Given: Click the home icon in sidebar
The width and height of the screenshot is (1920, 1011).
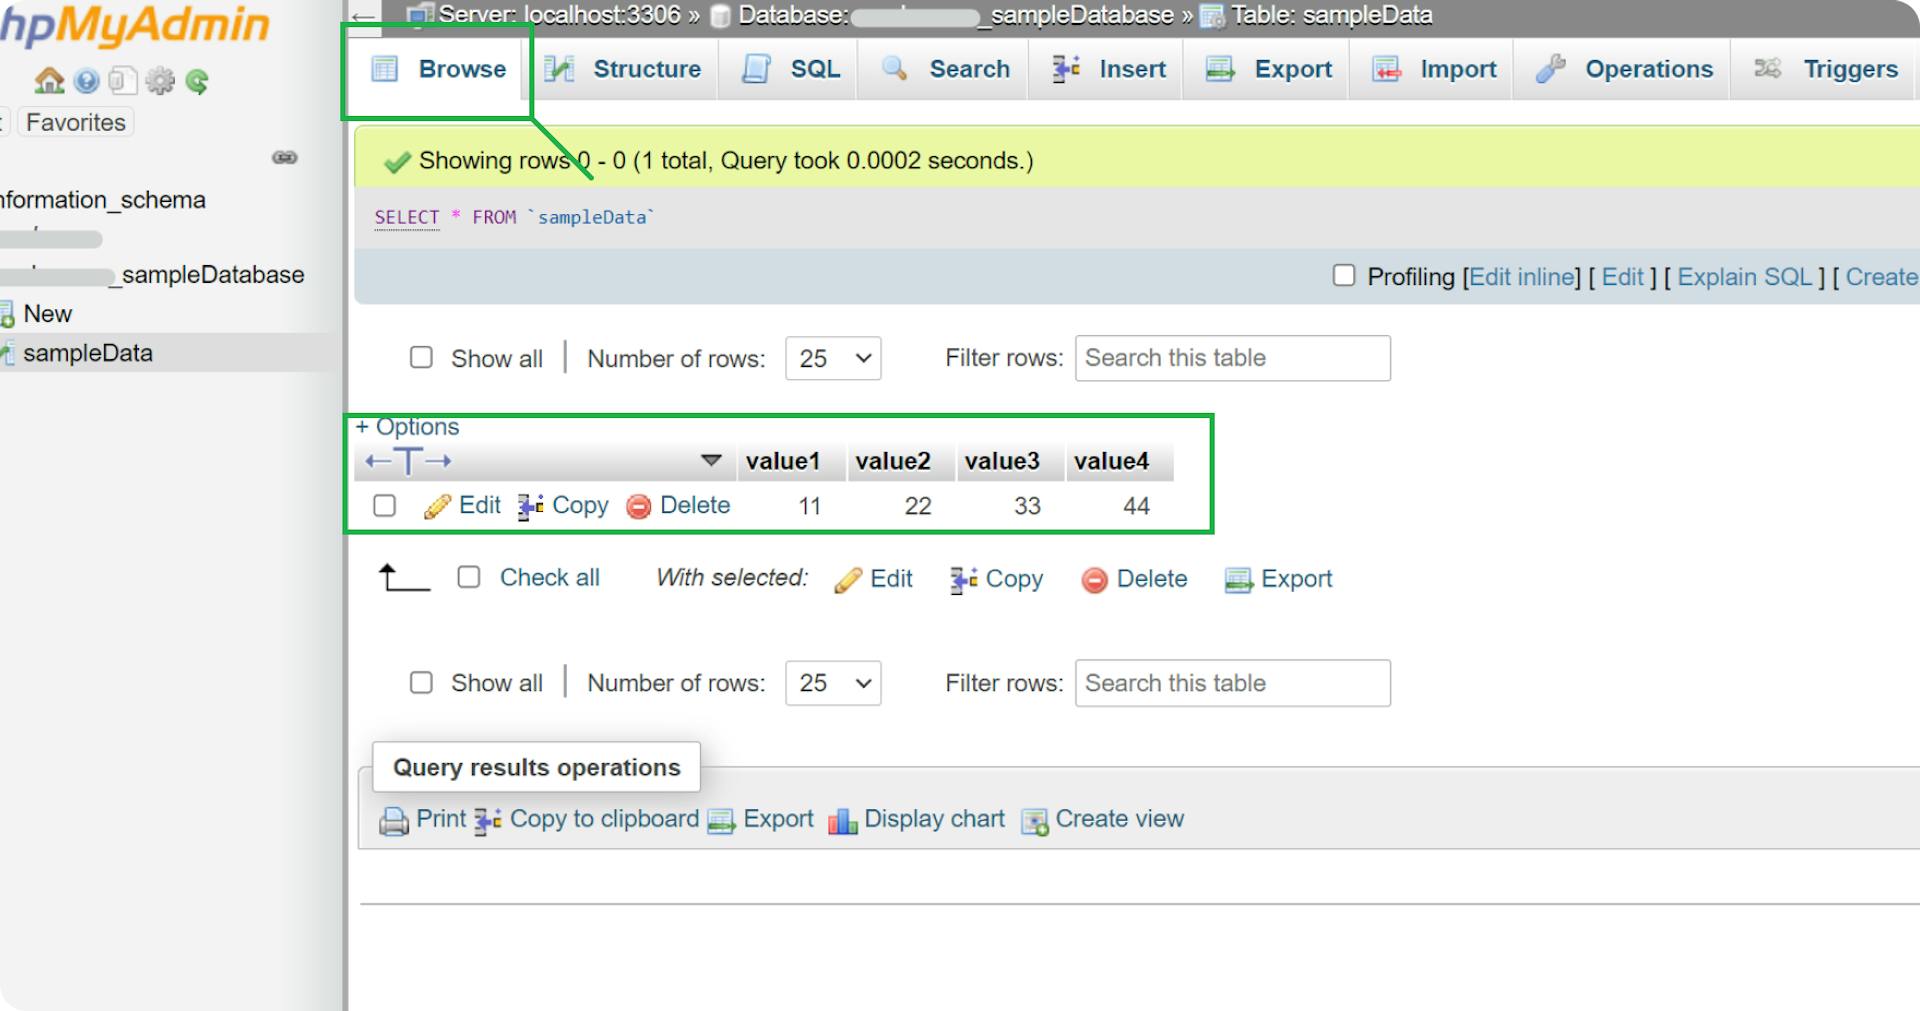Looking at the screenshot, I should tap(48, 81).
